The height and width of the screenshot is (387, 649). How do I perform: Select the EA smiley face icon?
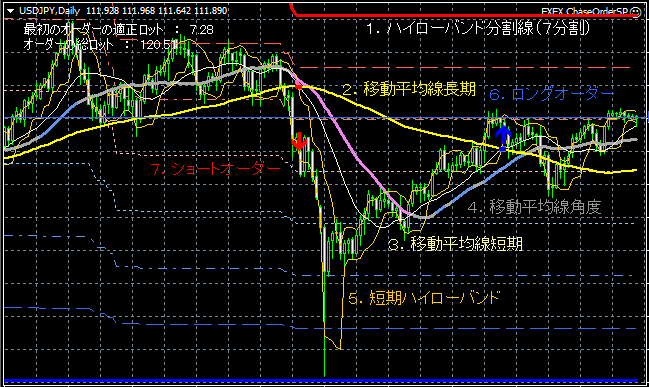[x=635, y=12]
